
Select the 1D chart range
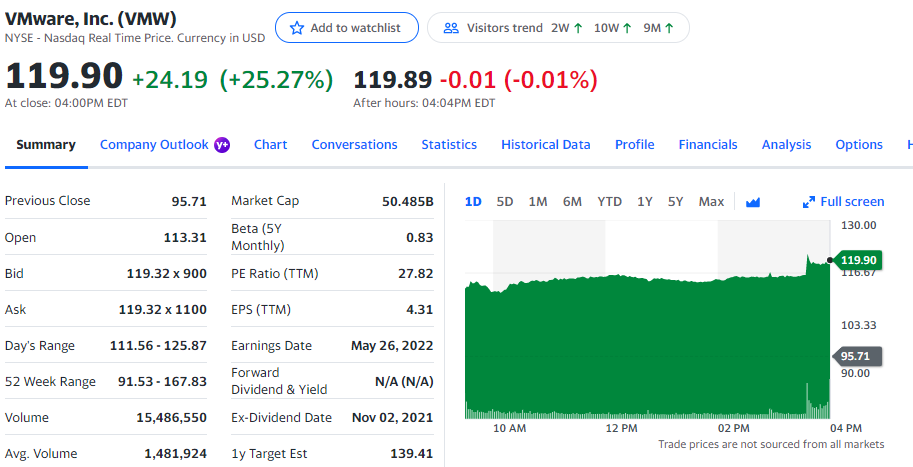tap(473, 202)
